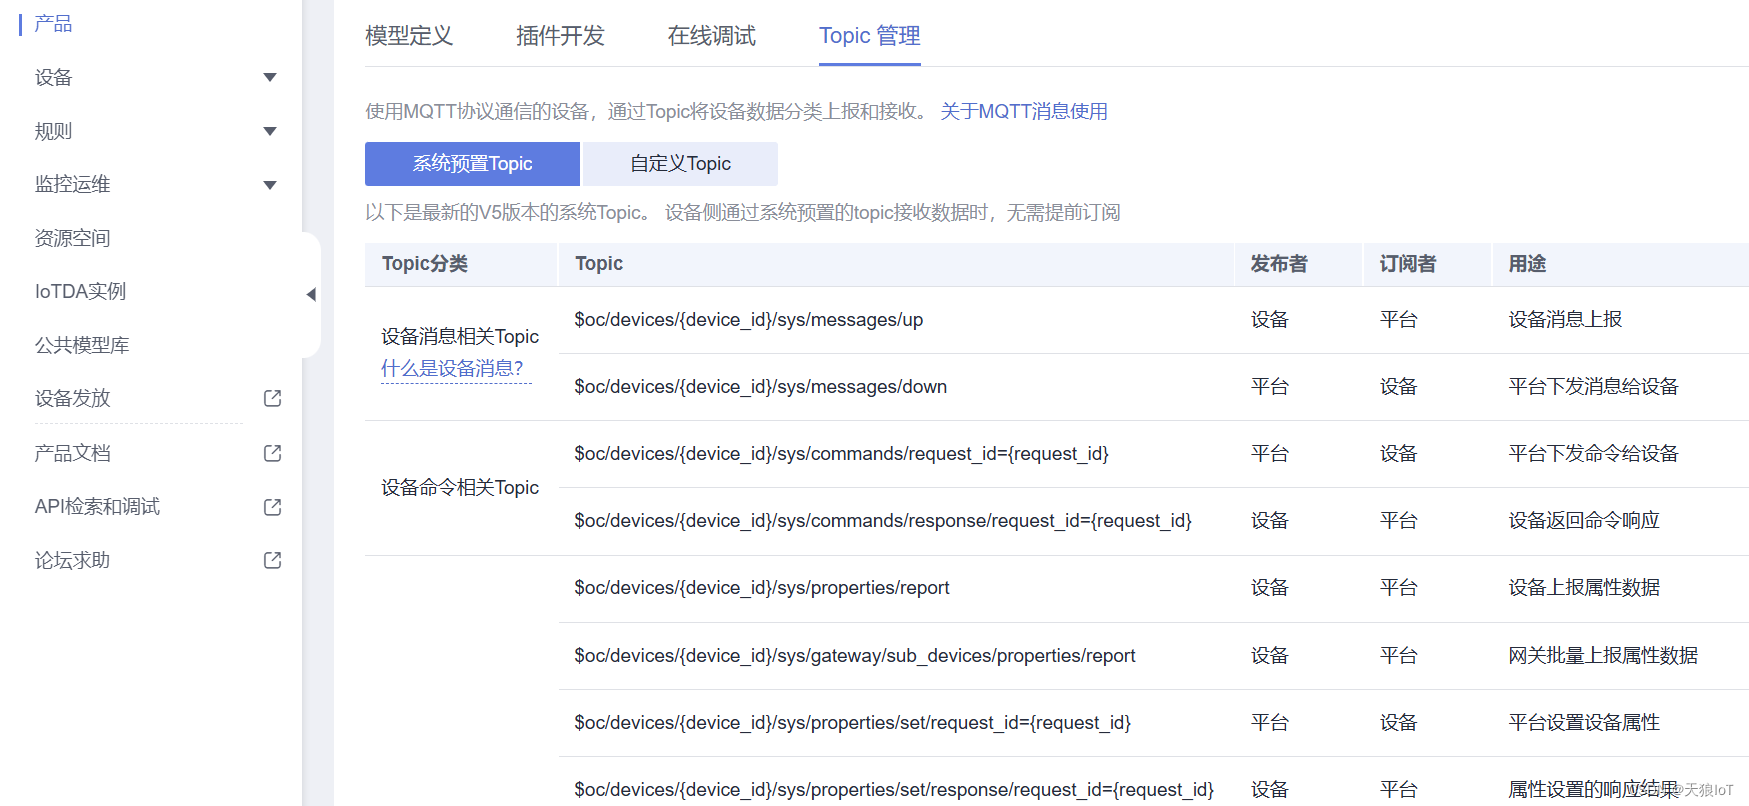Open API检索和调试 external link icon

(272, 507)
